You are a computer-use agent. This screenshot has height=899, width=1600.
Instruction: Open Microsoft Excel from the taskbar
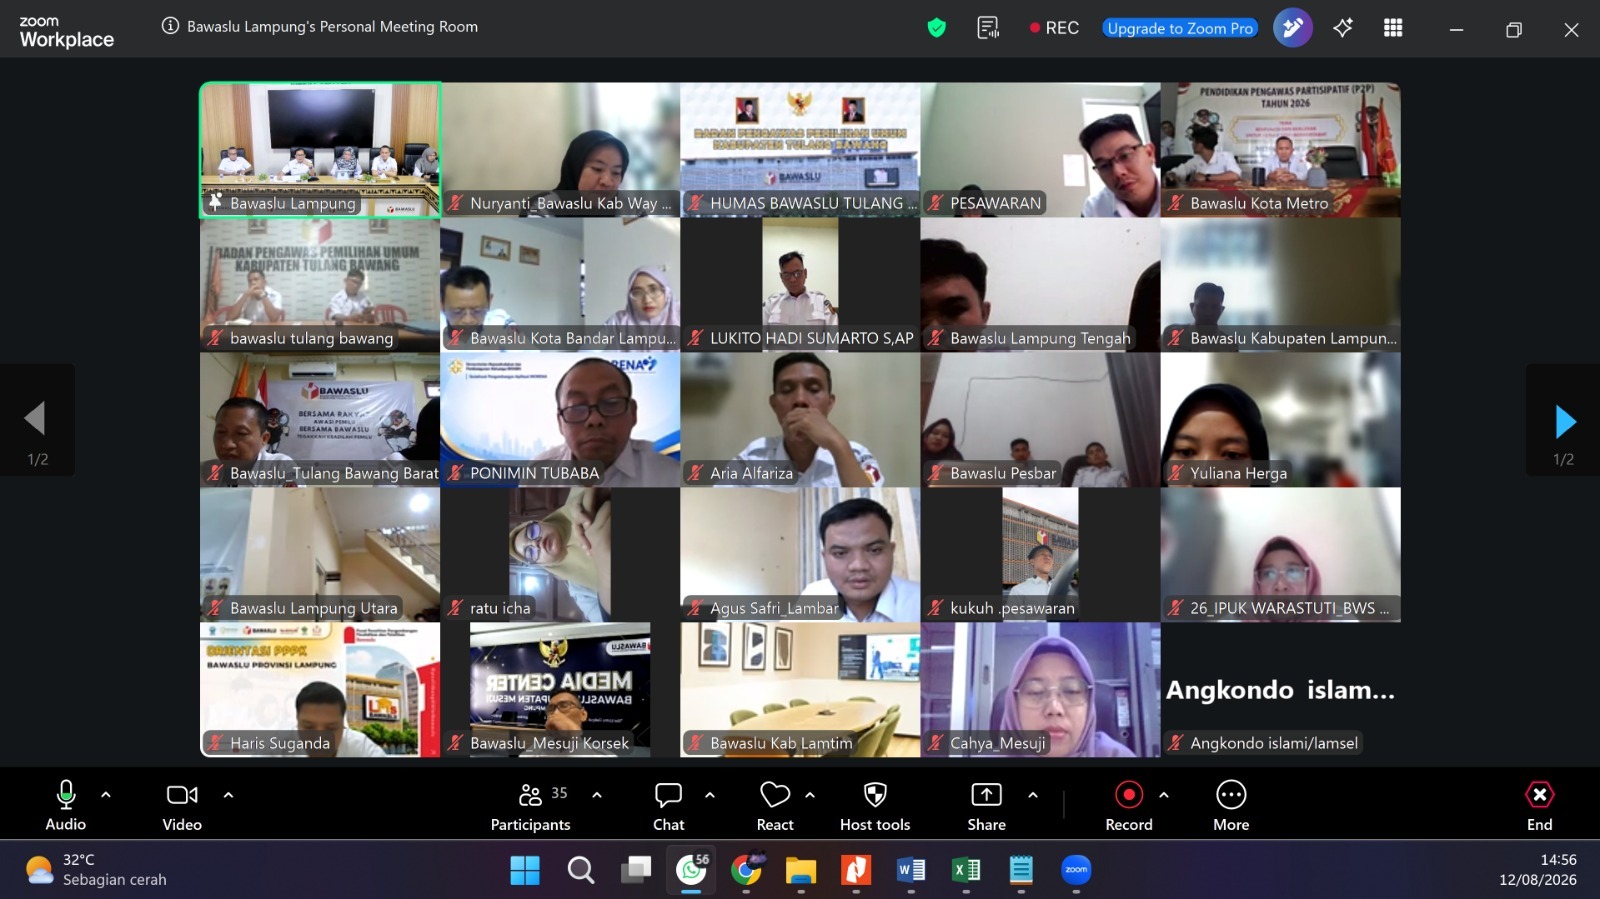pyautogui.click(x=966, y=870)
